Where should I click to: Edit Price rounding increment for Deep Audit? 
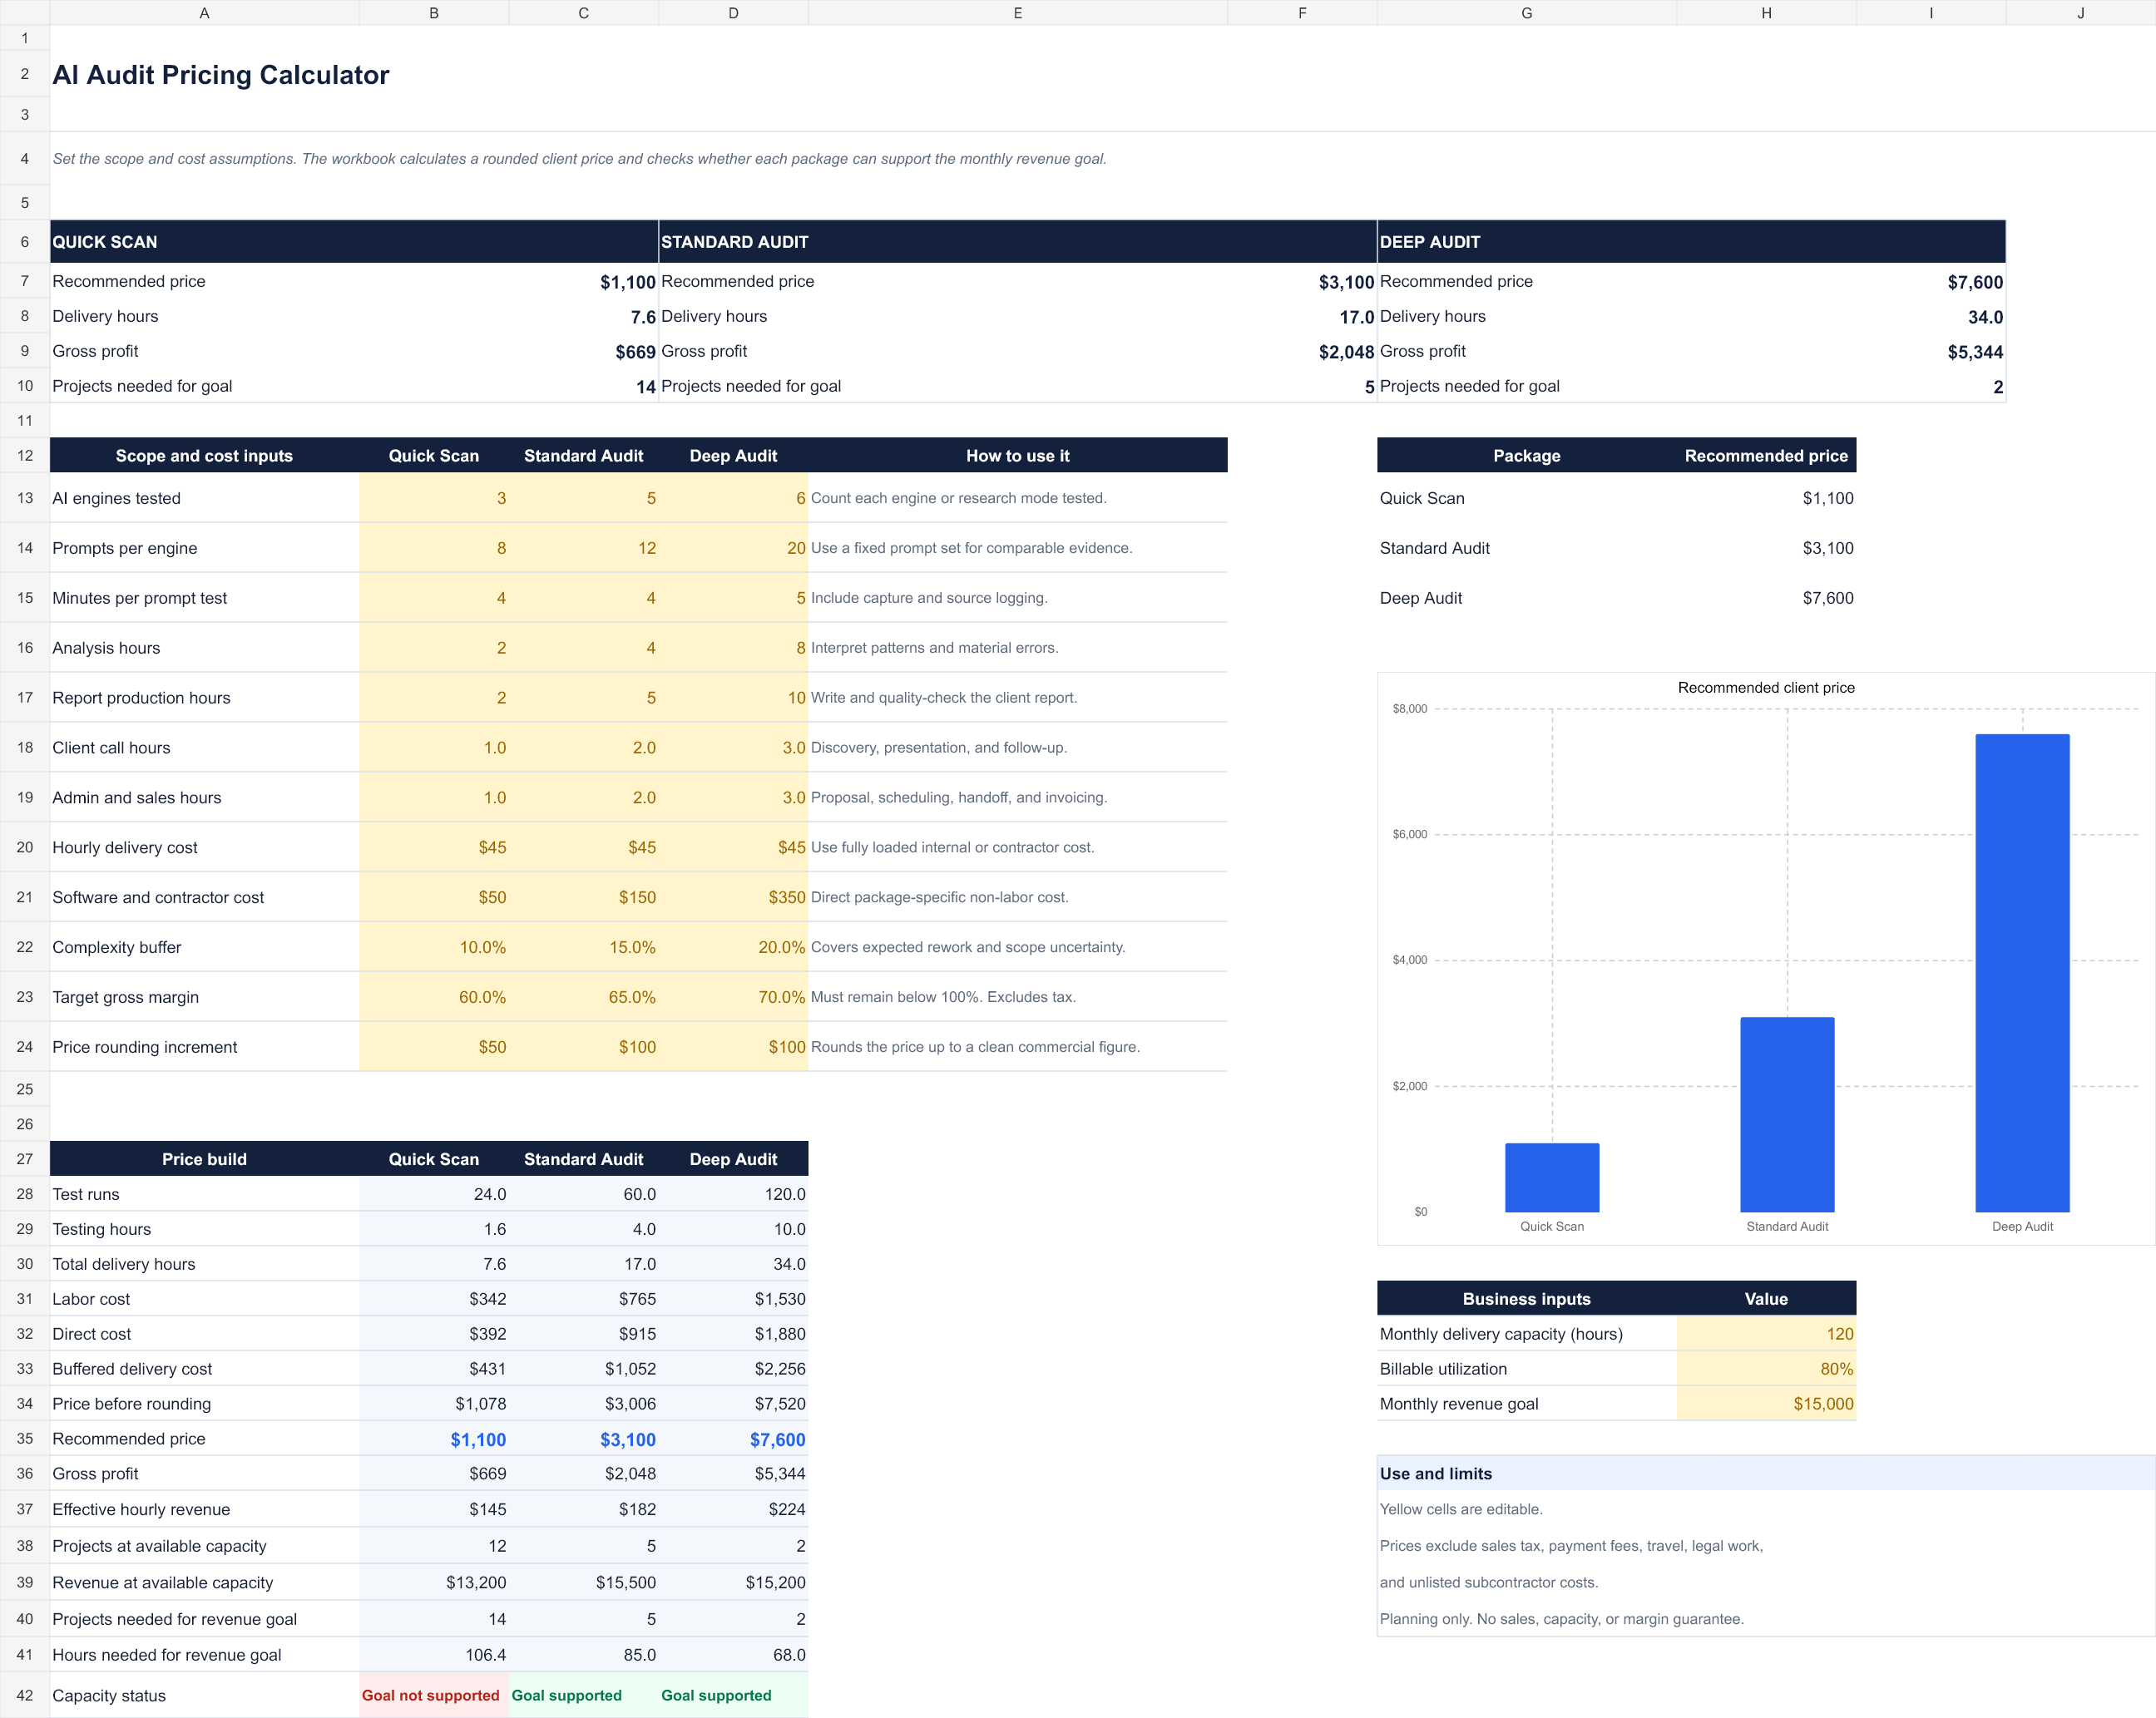(x=733, y=1048)
